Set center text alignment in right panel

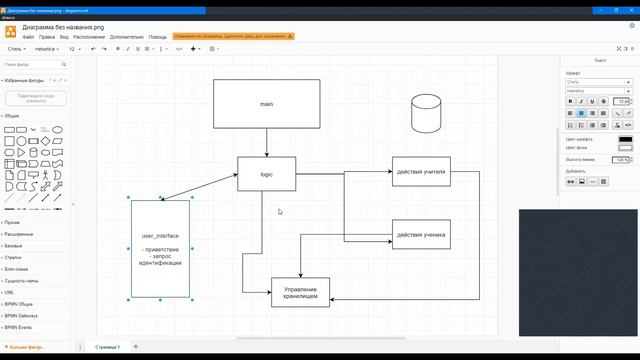tap(581, 113)
